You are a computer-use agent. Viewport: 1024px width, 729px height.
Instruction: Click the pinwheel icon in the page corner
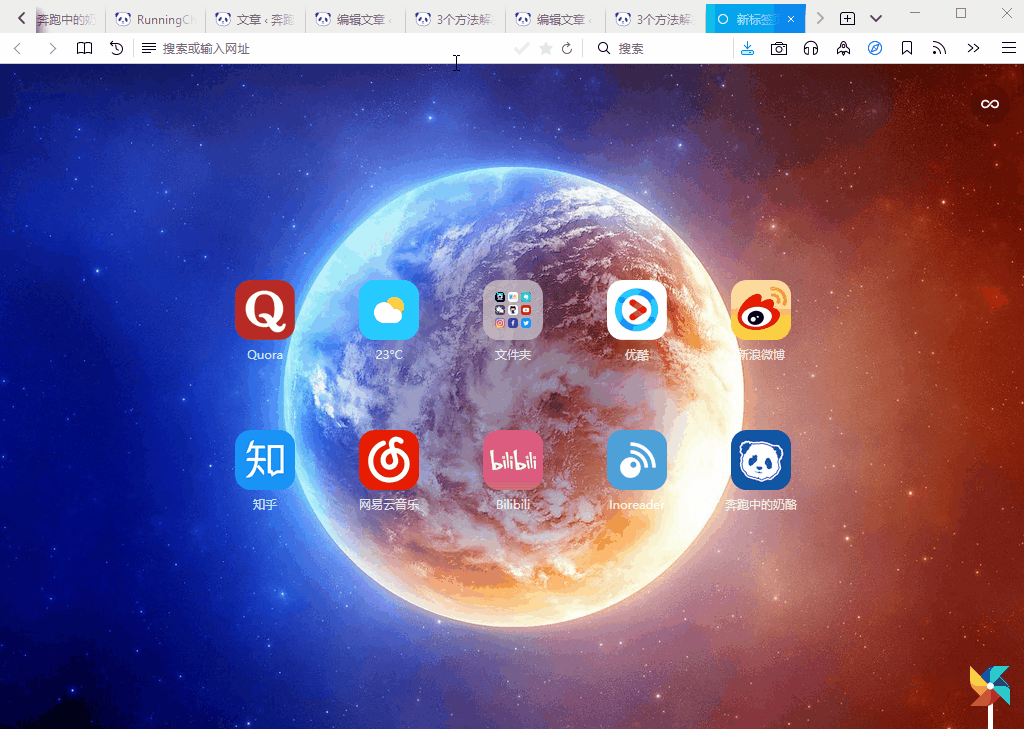tap(990, 687)
